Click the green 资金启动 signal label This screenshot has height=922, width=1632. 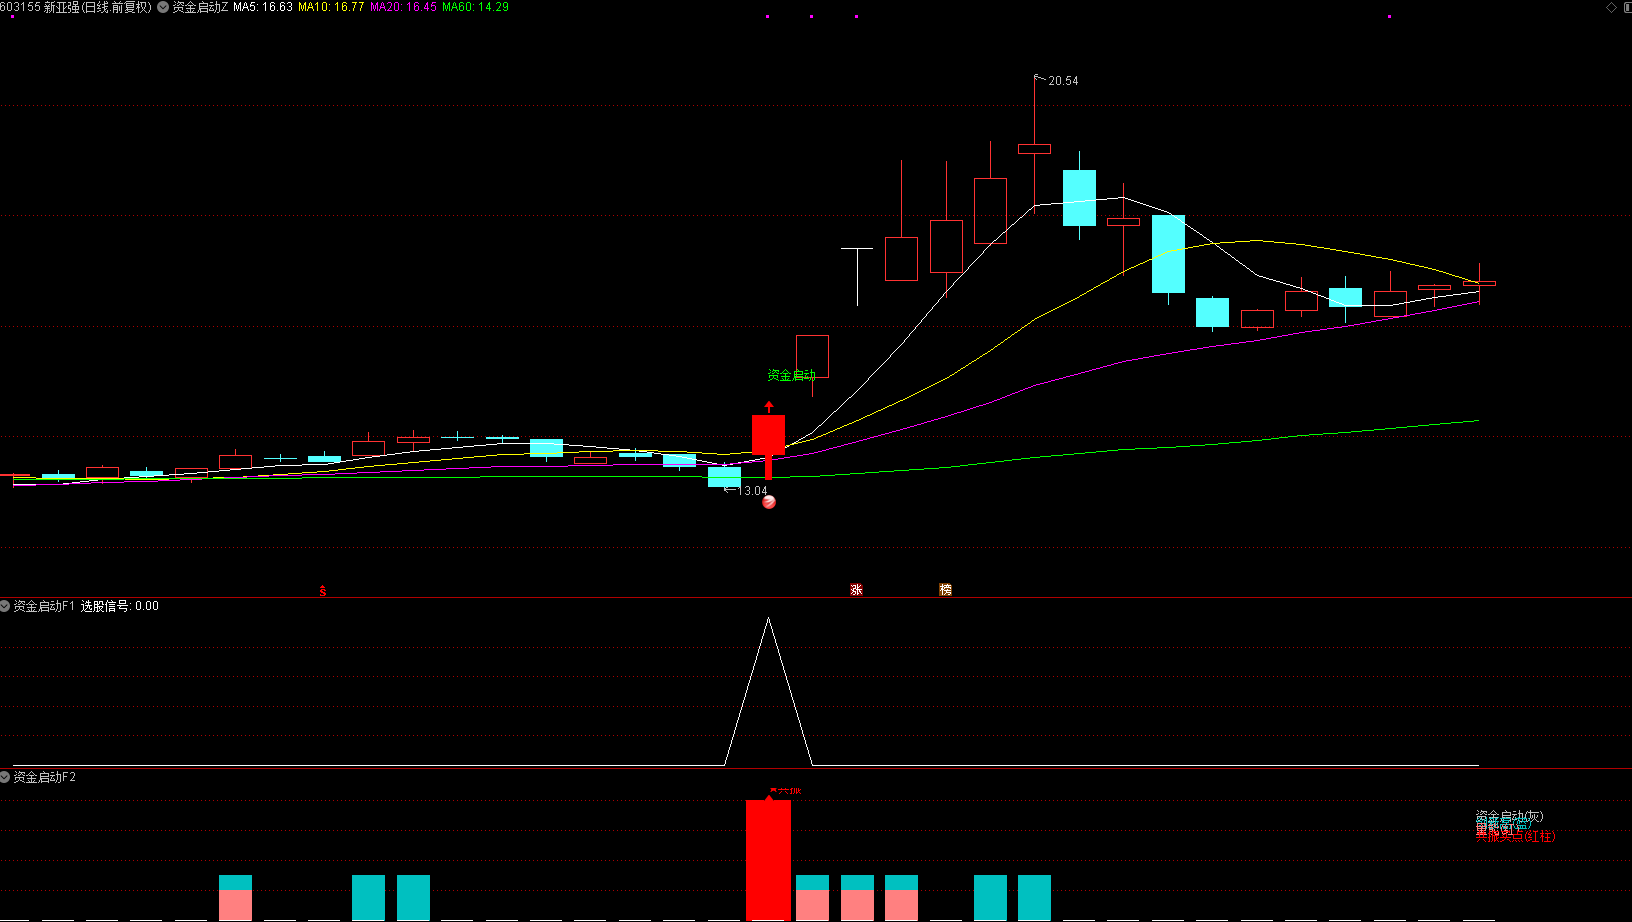(x=792, y=376)
